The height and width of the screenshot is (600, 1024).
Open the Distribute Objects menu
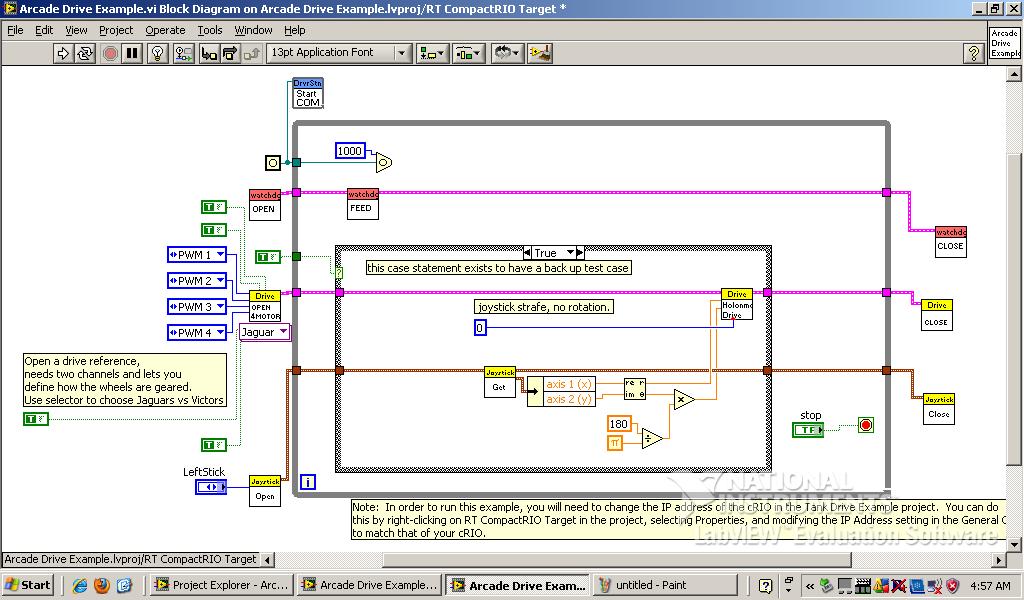pos(468,53)
